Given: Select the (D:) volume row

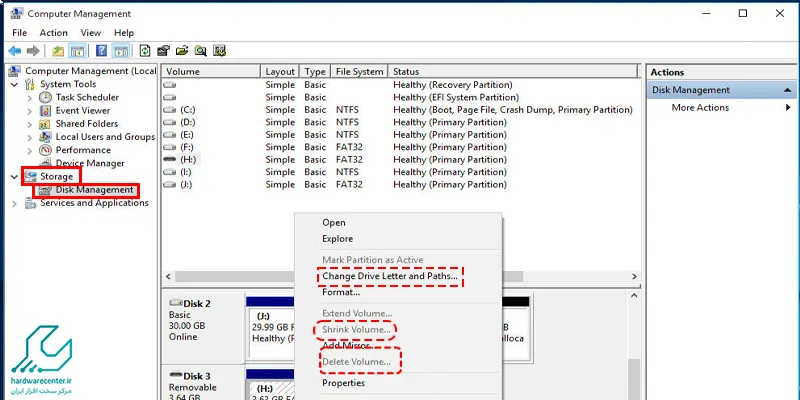Looking at the screenshot, I should tap(401, 122).
